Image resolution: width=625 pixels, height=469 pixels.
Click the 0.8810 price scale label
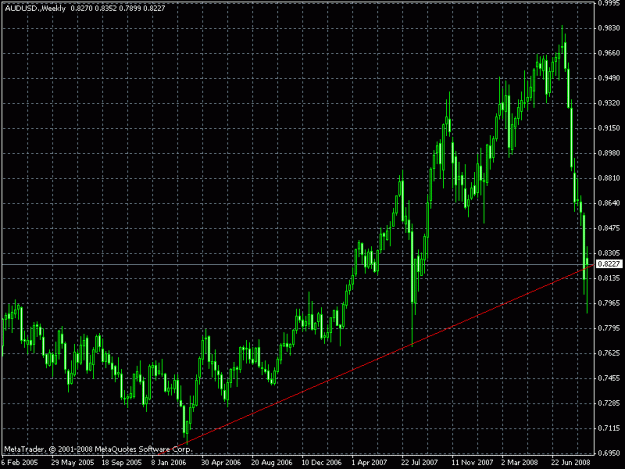click(609, 178)
